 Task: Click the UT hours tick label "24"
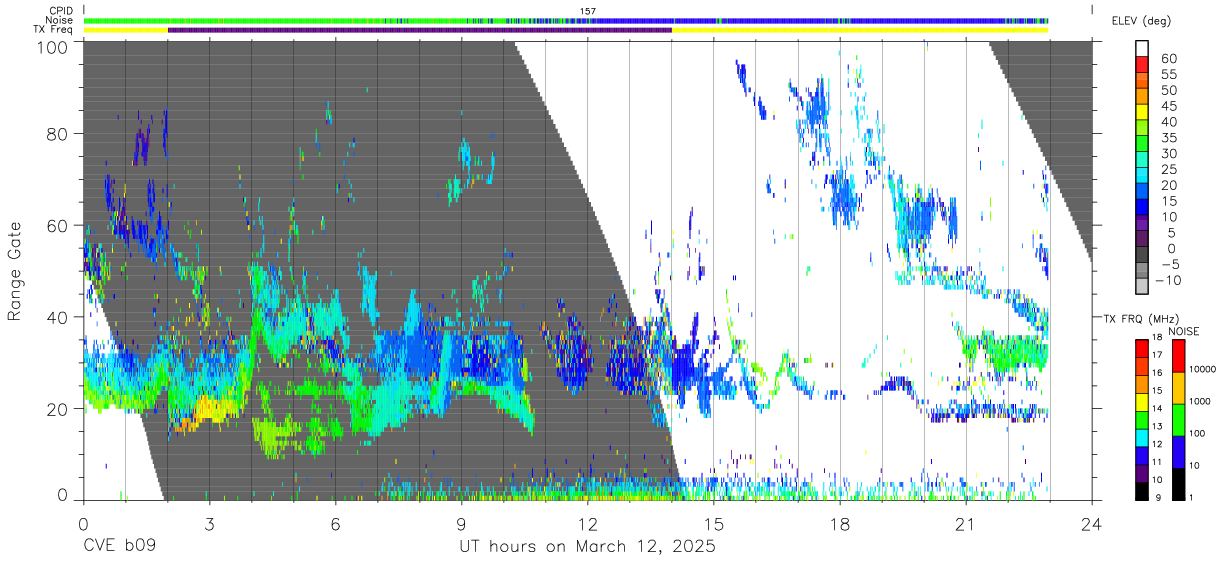pos(1092,523)
